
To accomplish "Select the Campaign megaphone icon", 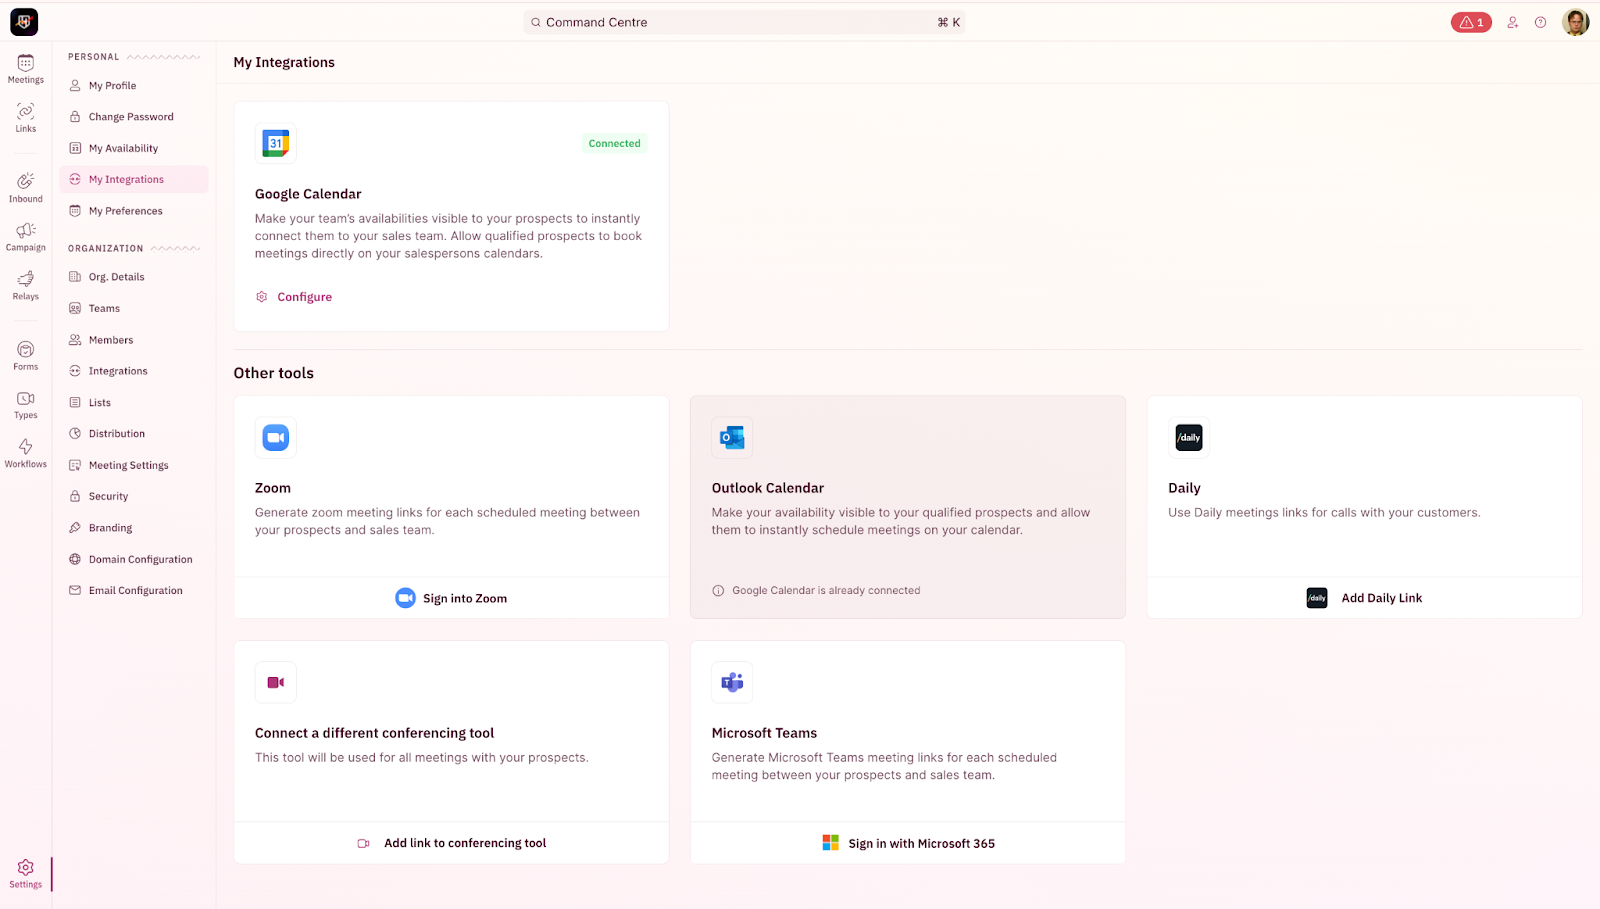I will tap(26, 235).
